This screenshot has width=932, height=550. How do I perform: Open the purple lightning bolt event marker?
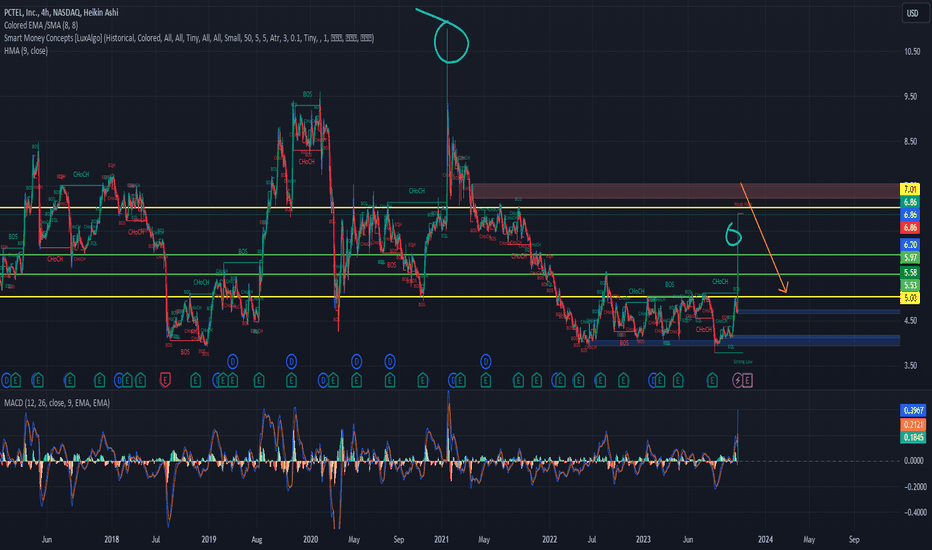pyautogui.click(x=737, y=380)
